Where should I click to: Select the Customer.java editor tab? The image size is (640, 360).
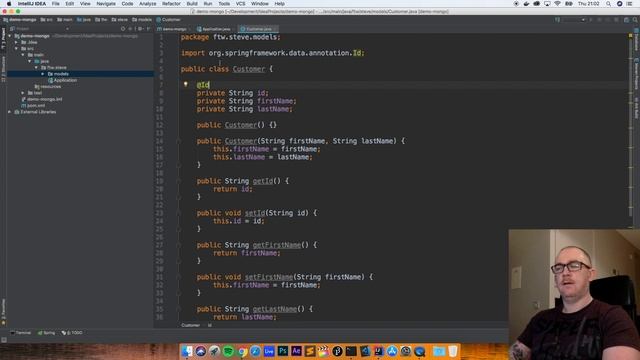[258, 29]
